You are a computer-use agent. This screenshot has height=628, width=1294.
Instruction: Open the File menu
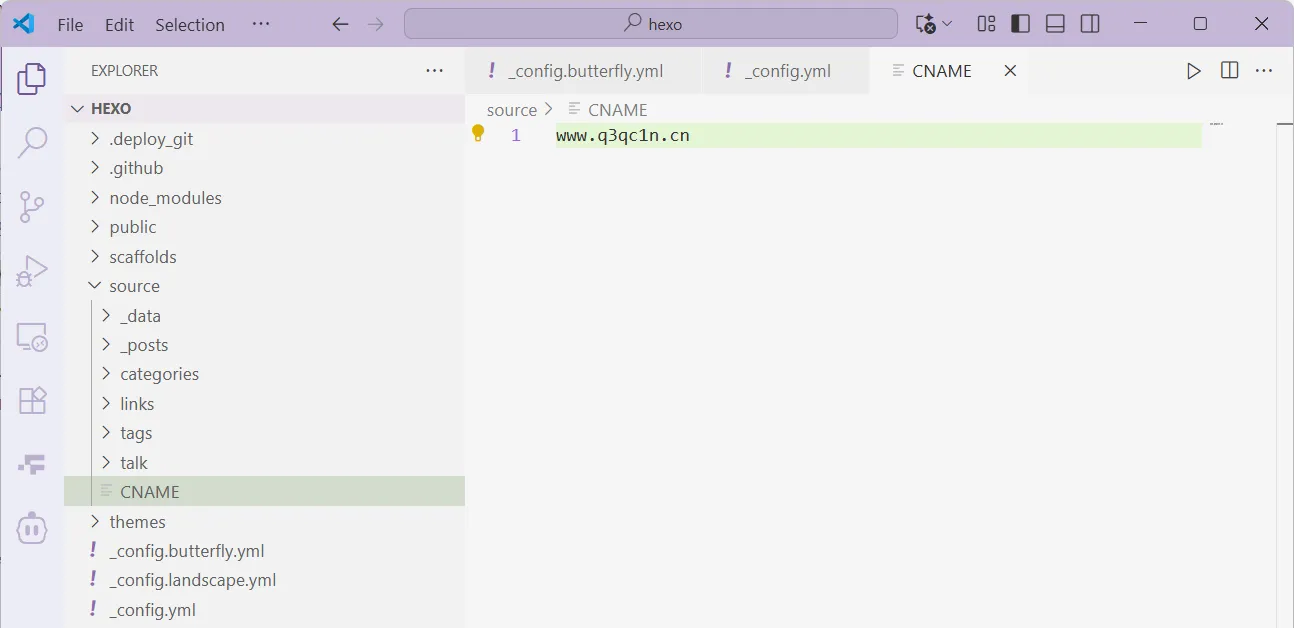click(70, 25)
